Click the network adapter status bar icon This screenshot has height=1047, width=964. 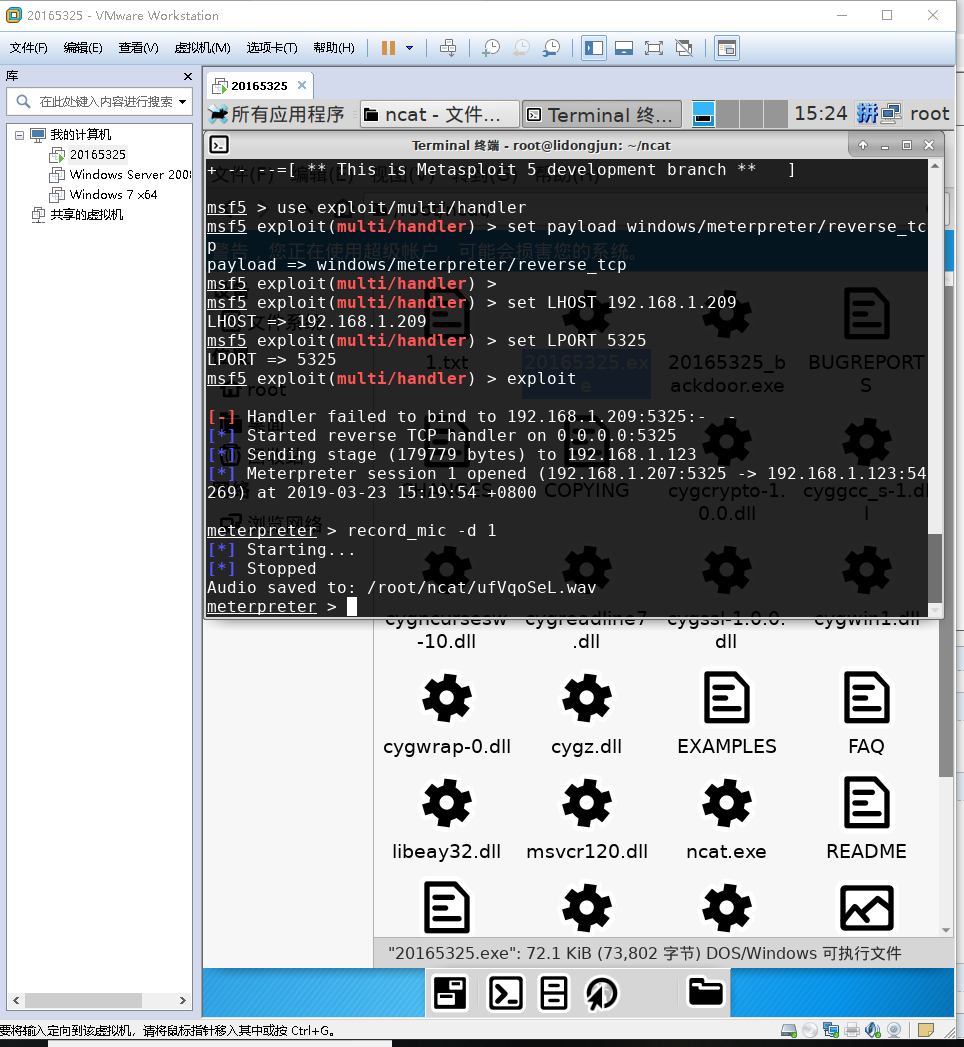click(830, 1030)
